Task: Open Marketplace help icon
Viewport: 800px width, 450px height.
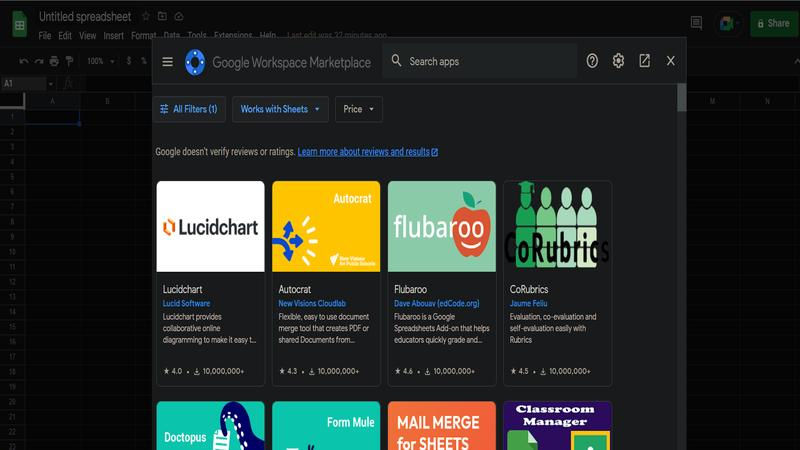Action: [x=592, y=61]
